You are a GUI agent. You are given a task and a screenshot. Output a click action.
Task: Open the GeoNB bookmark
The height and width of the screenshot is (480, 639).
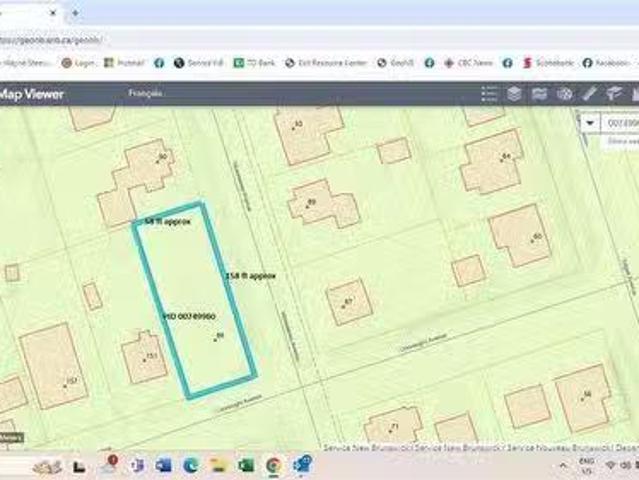coord(395,63)
